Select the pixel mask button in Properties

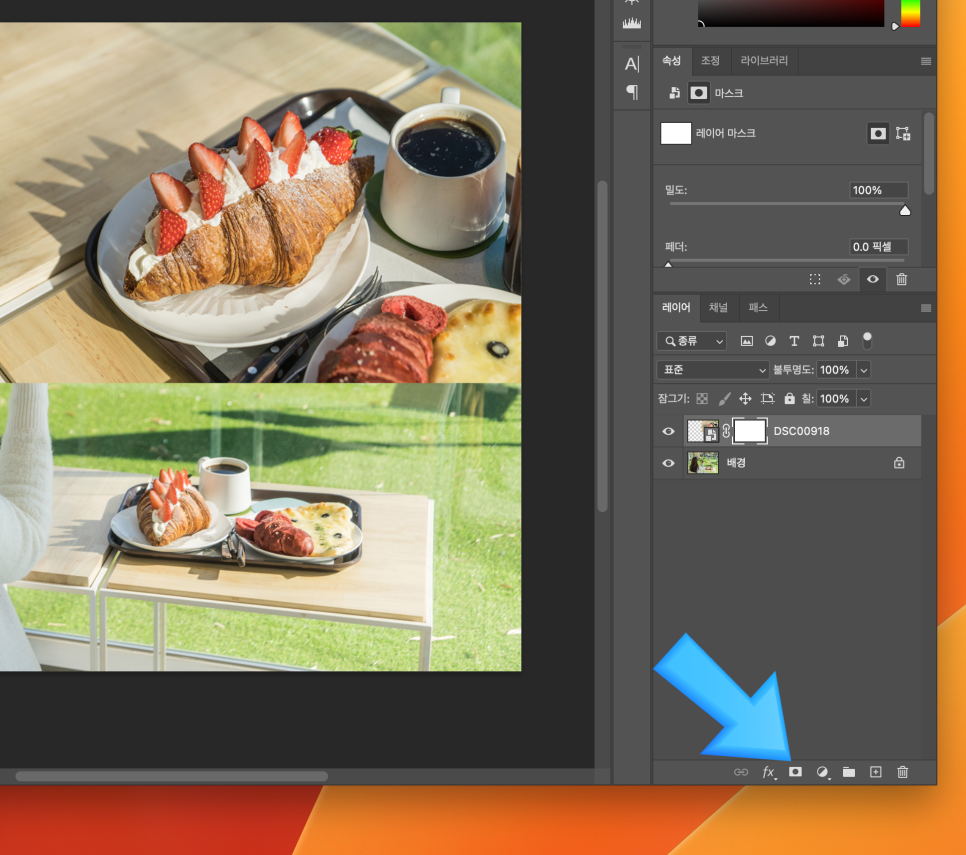(x=878, y=133)
